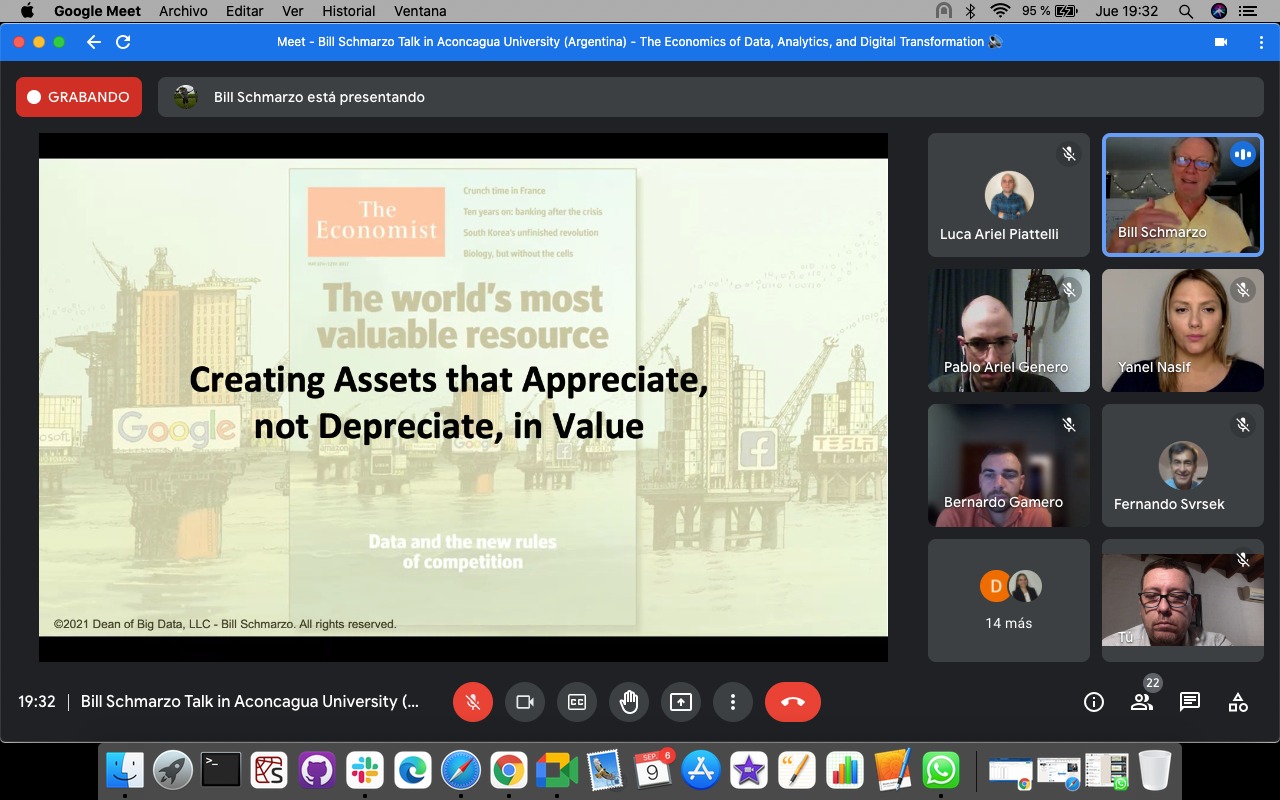The image size is (1280, 800).
Task: Open Slack from the Dock
Action: (x=365, y=770)
